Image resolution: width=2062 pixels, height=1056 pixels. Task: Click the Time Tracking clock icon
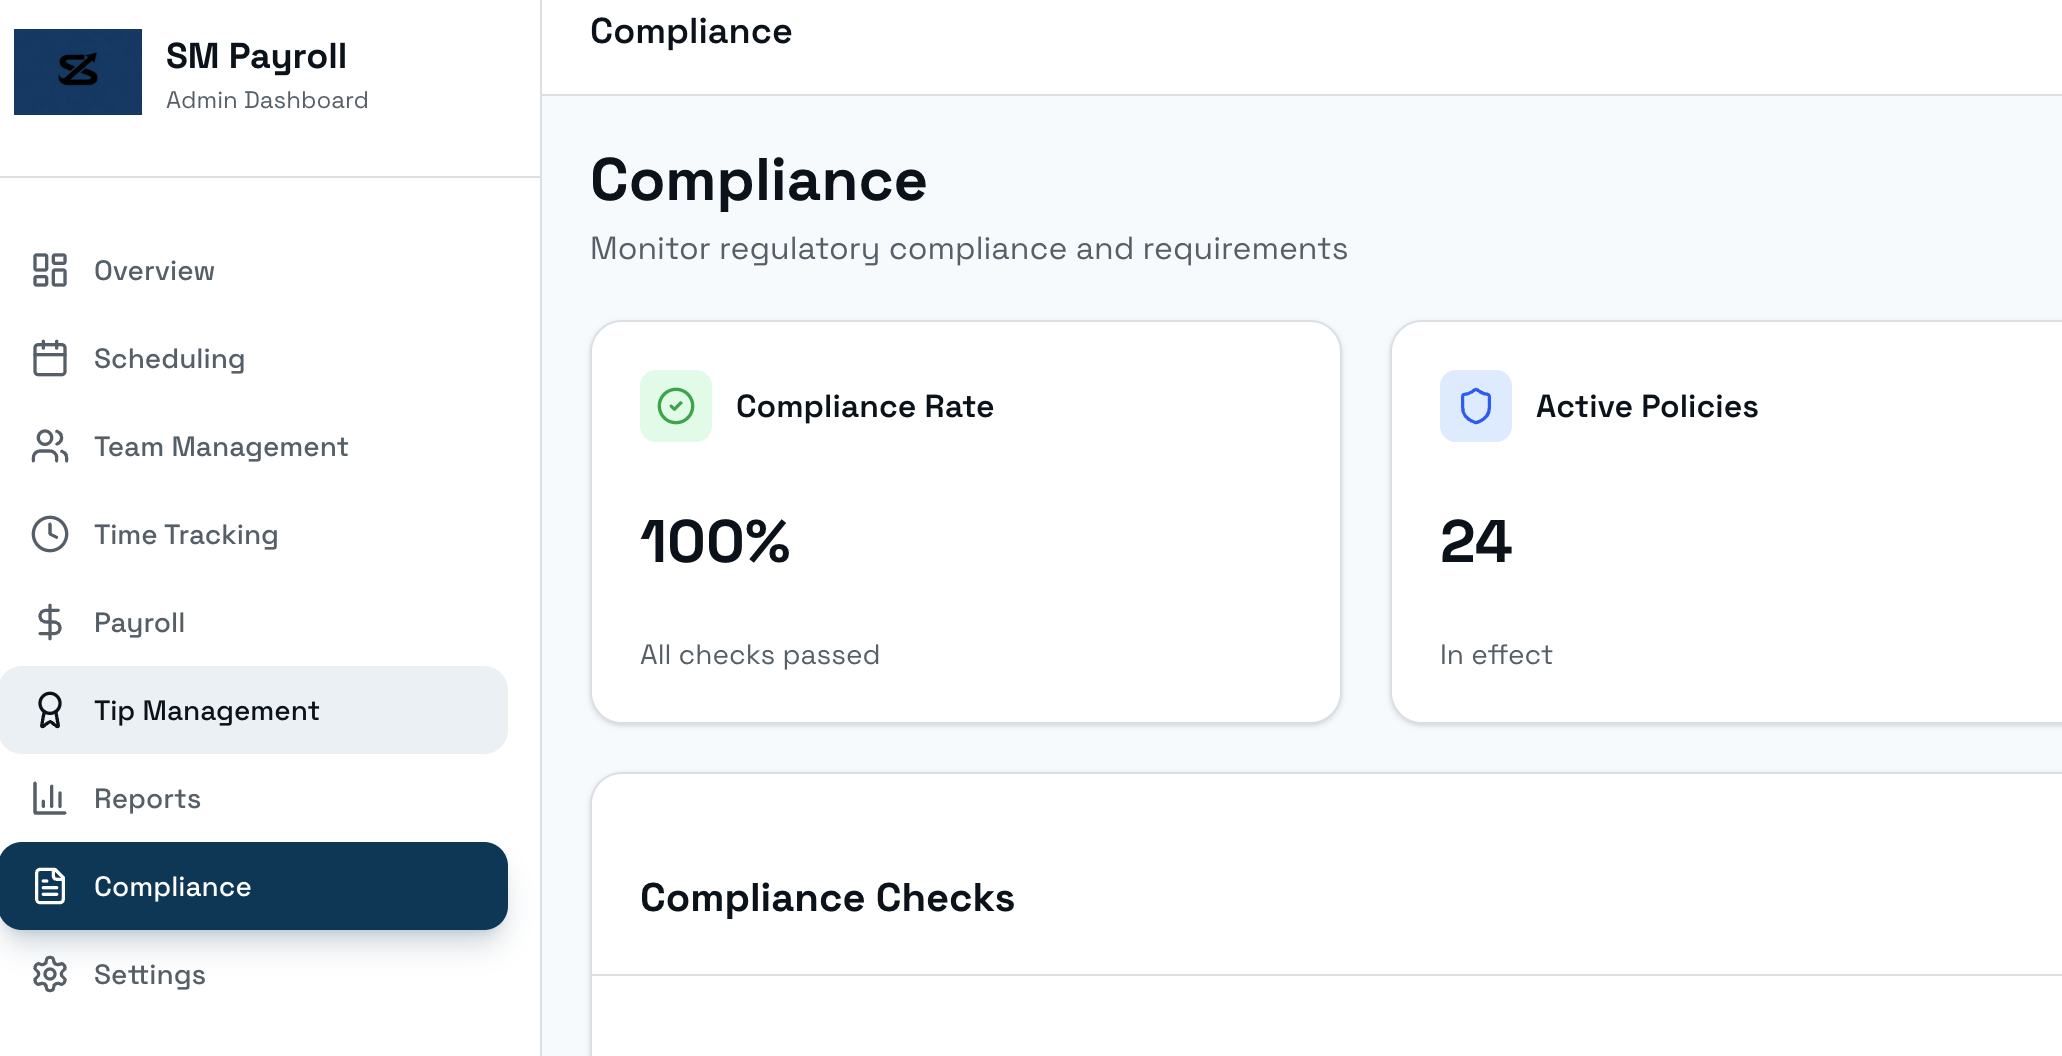[49, 534]
